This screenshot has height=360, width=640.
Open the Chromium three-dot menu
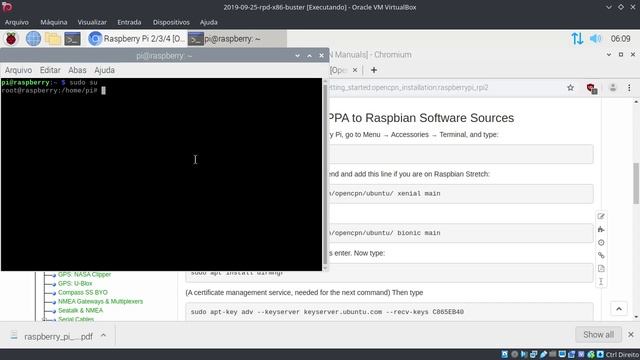629,88
